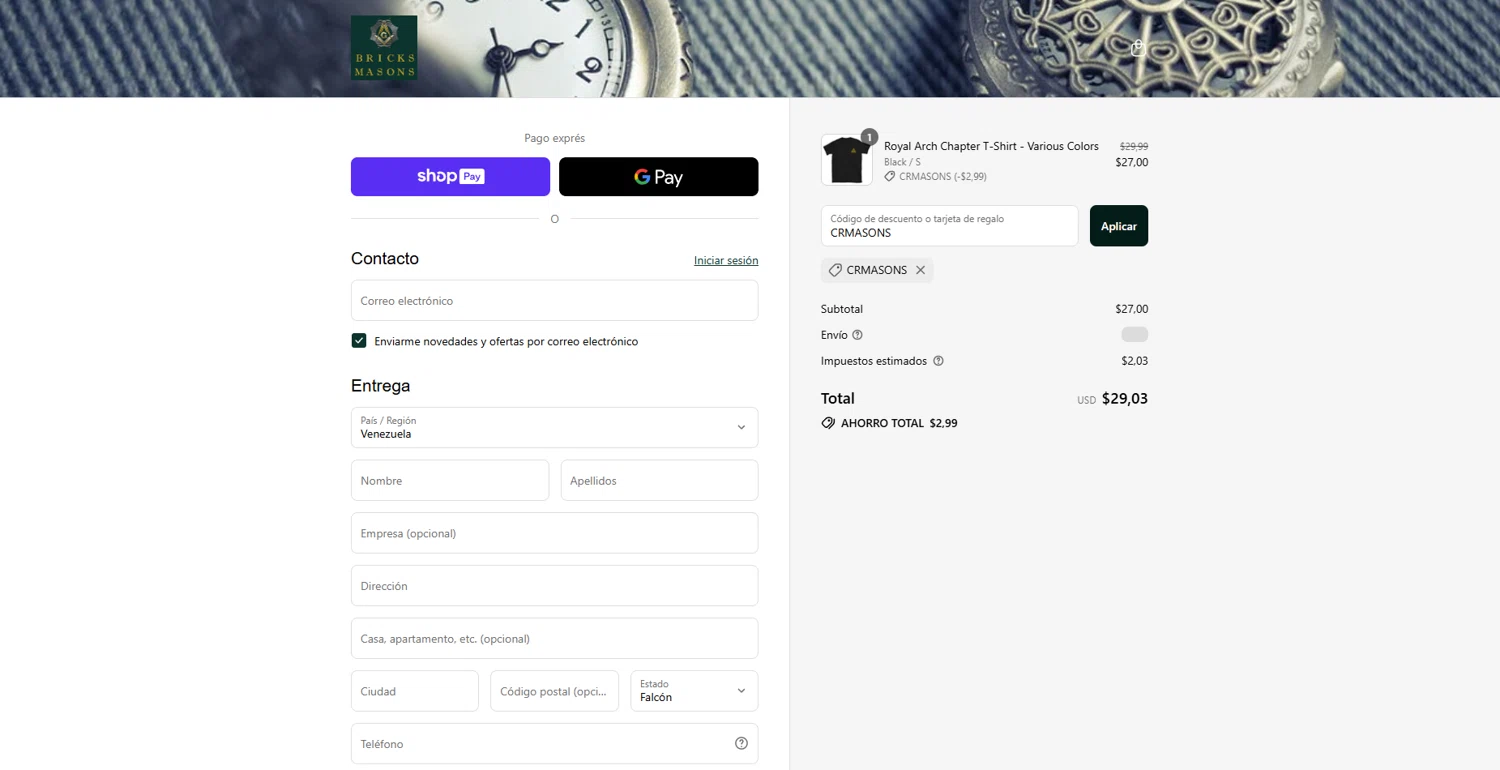Focus the discount code or gift card field
Screen dimensions: 1500x770
(949, 226)
